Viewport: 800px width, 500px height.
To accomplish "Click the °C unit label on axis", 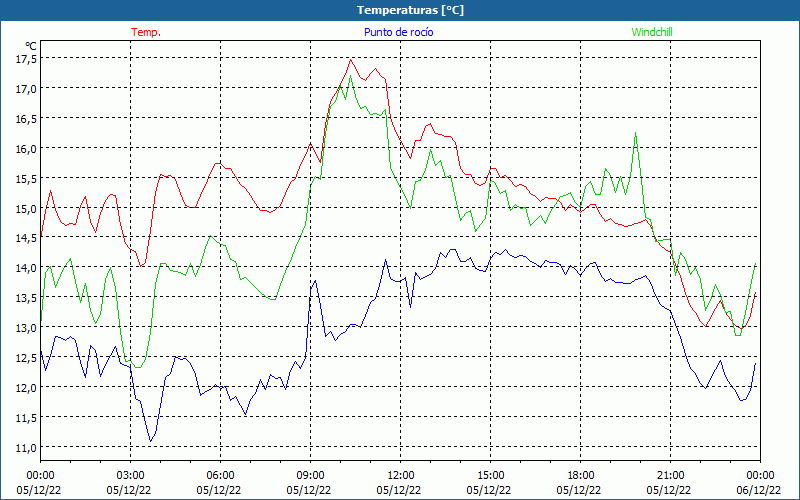I will click(31, 46).
